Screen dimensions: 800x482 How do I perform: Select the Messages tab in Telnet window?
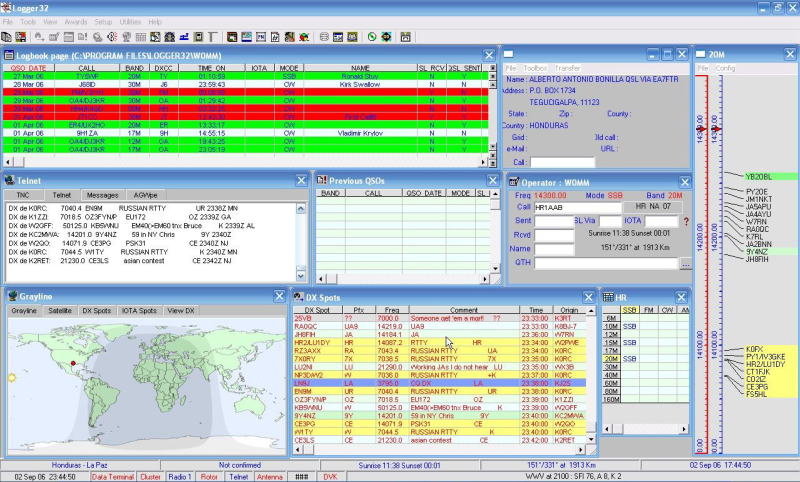click(x=101, y=195)
